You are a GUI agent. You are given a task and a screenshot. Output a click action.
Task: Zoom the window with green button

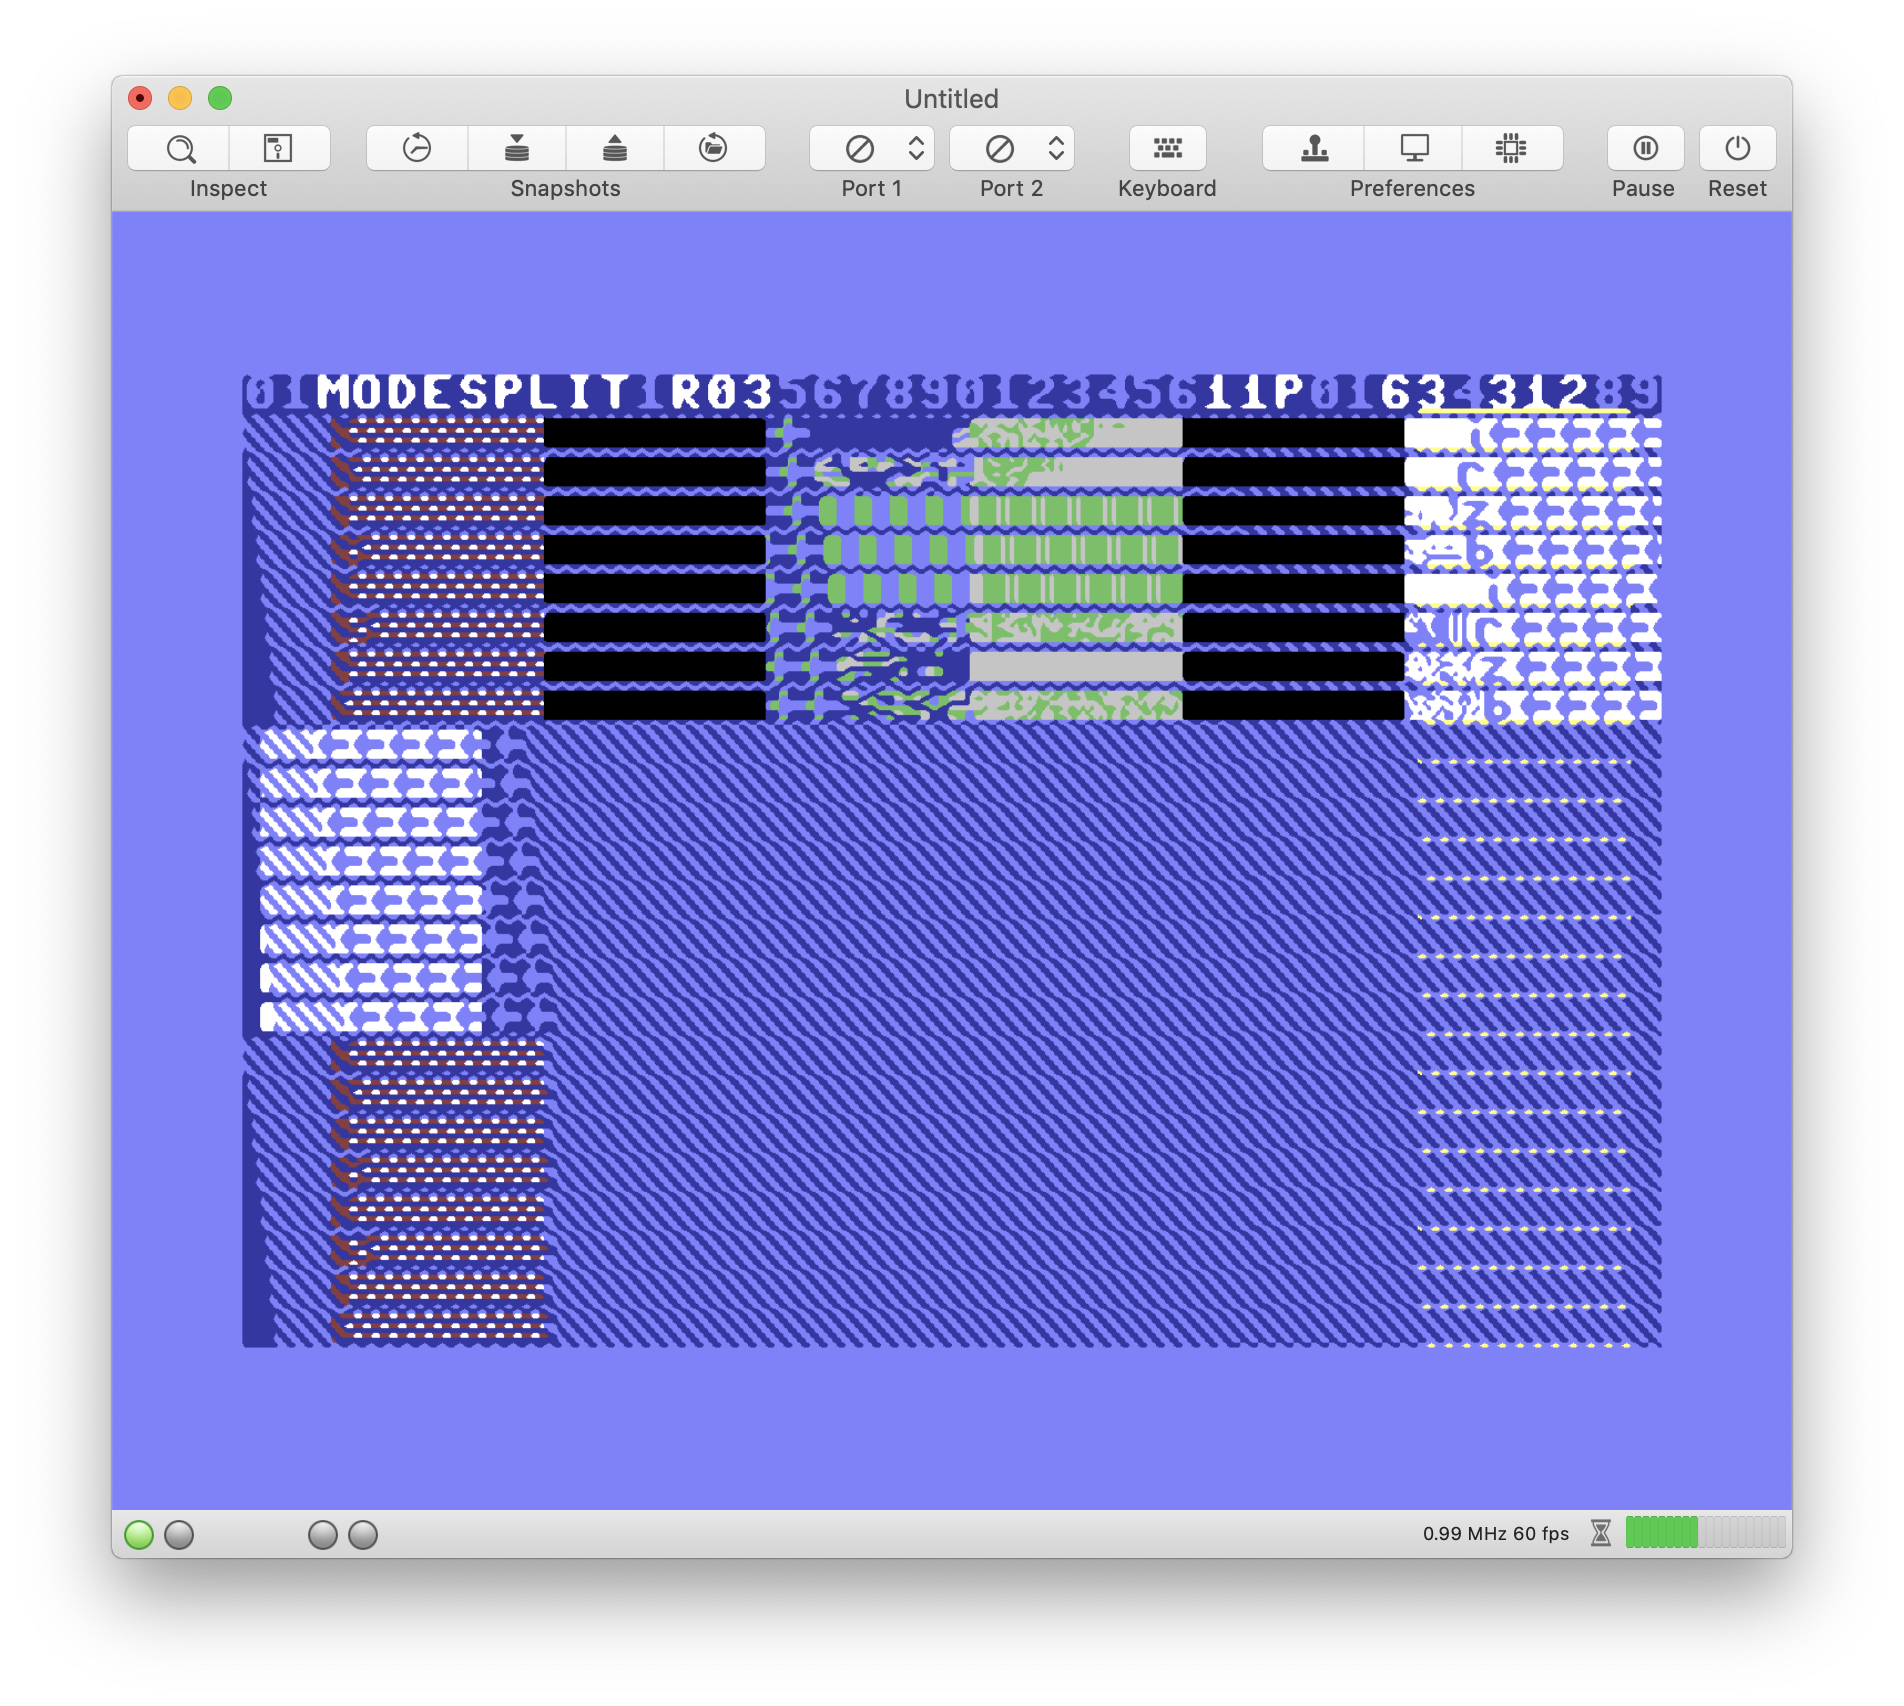220,98
